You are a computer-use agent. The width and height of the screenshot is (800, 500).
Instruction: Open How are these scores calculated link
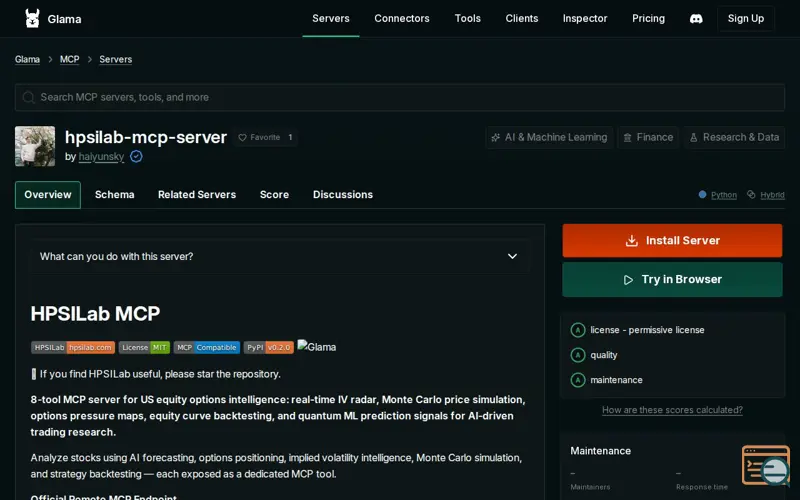[672, 410]
